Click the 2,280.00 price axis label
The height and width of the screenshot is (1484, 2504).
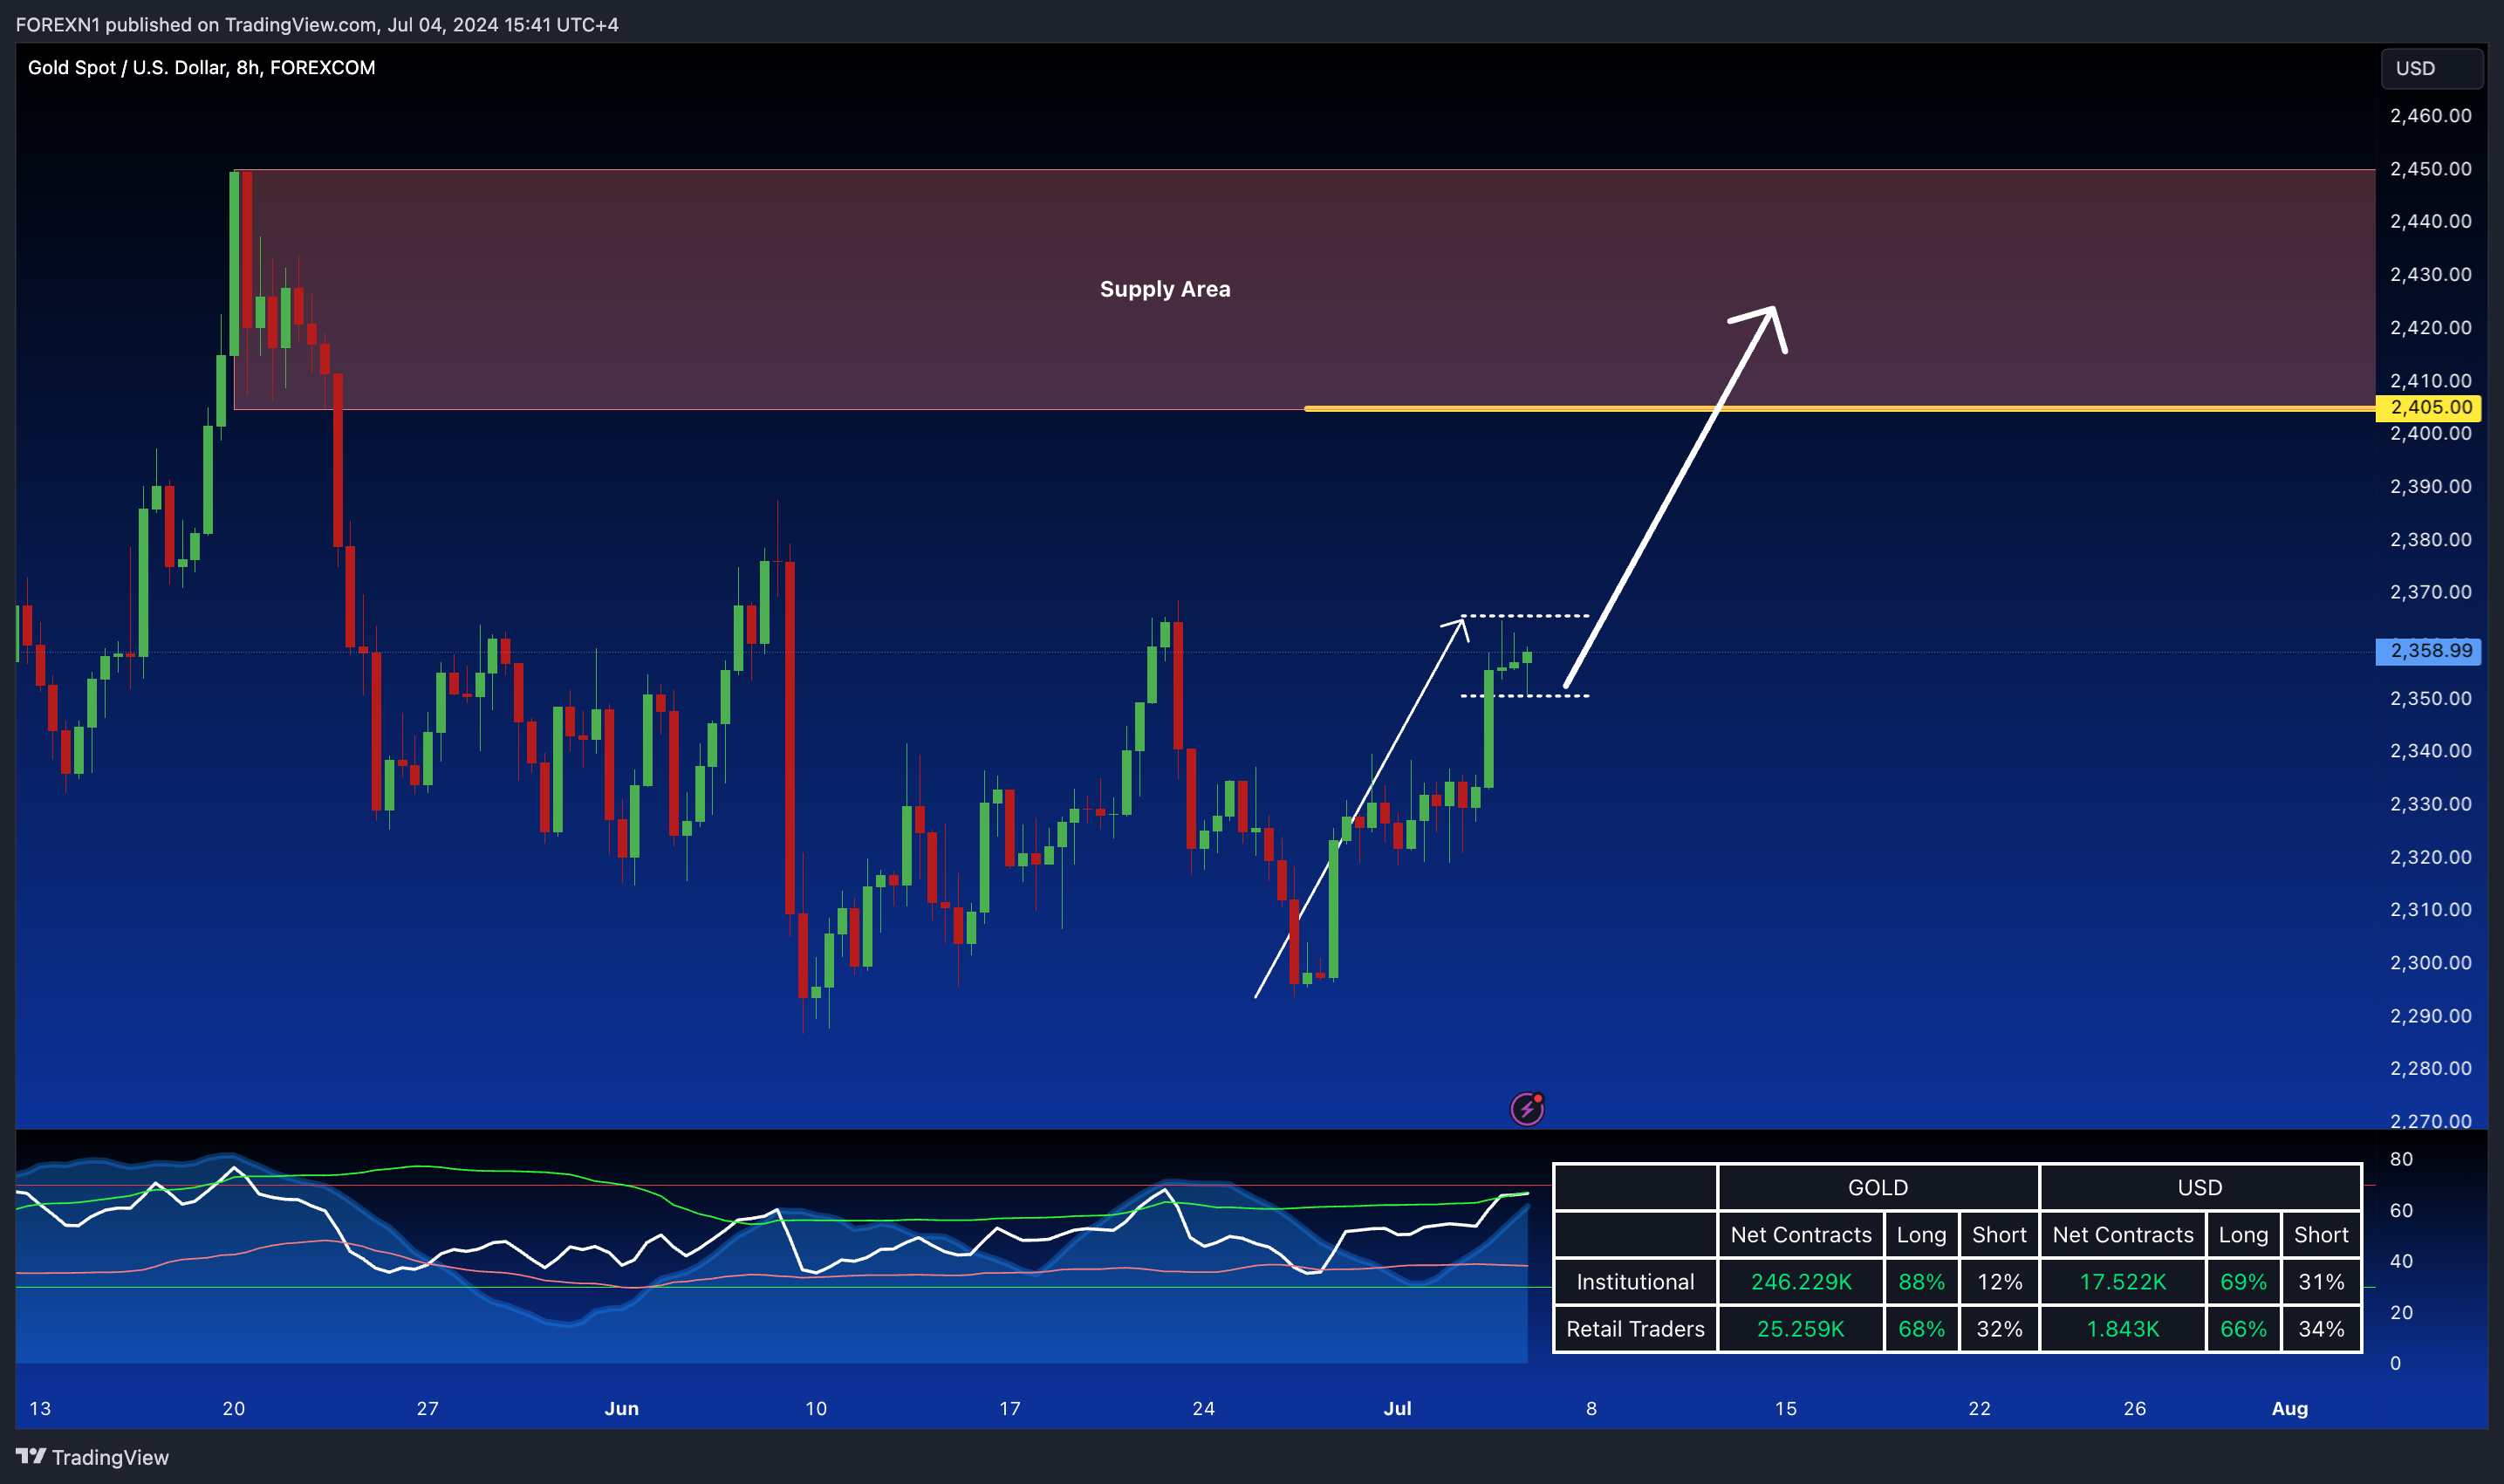point(2430,1068)
